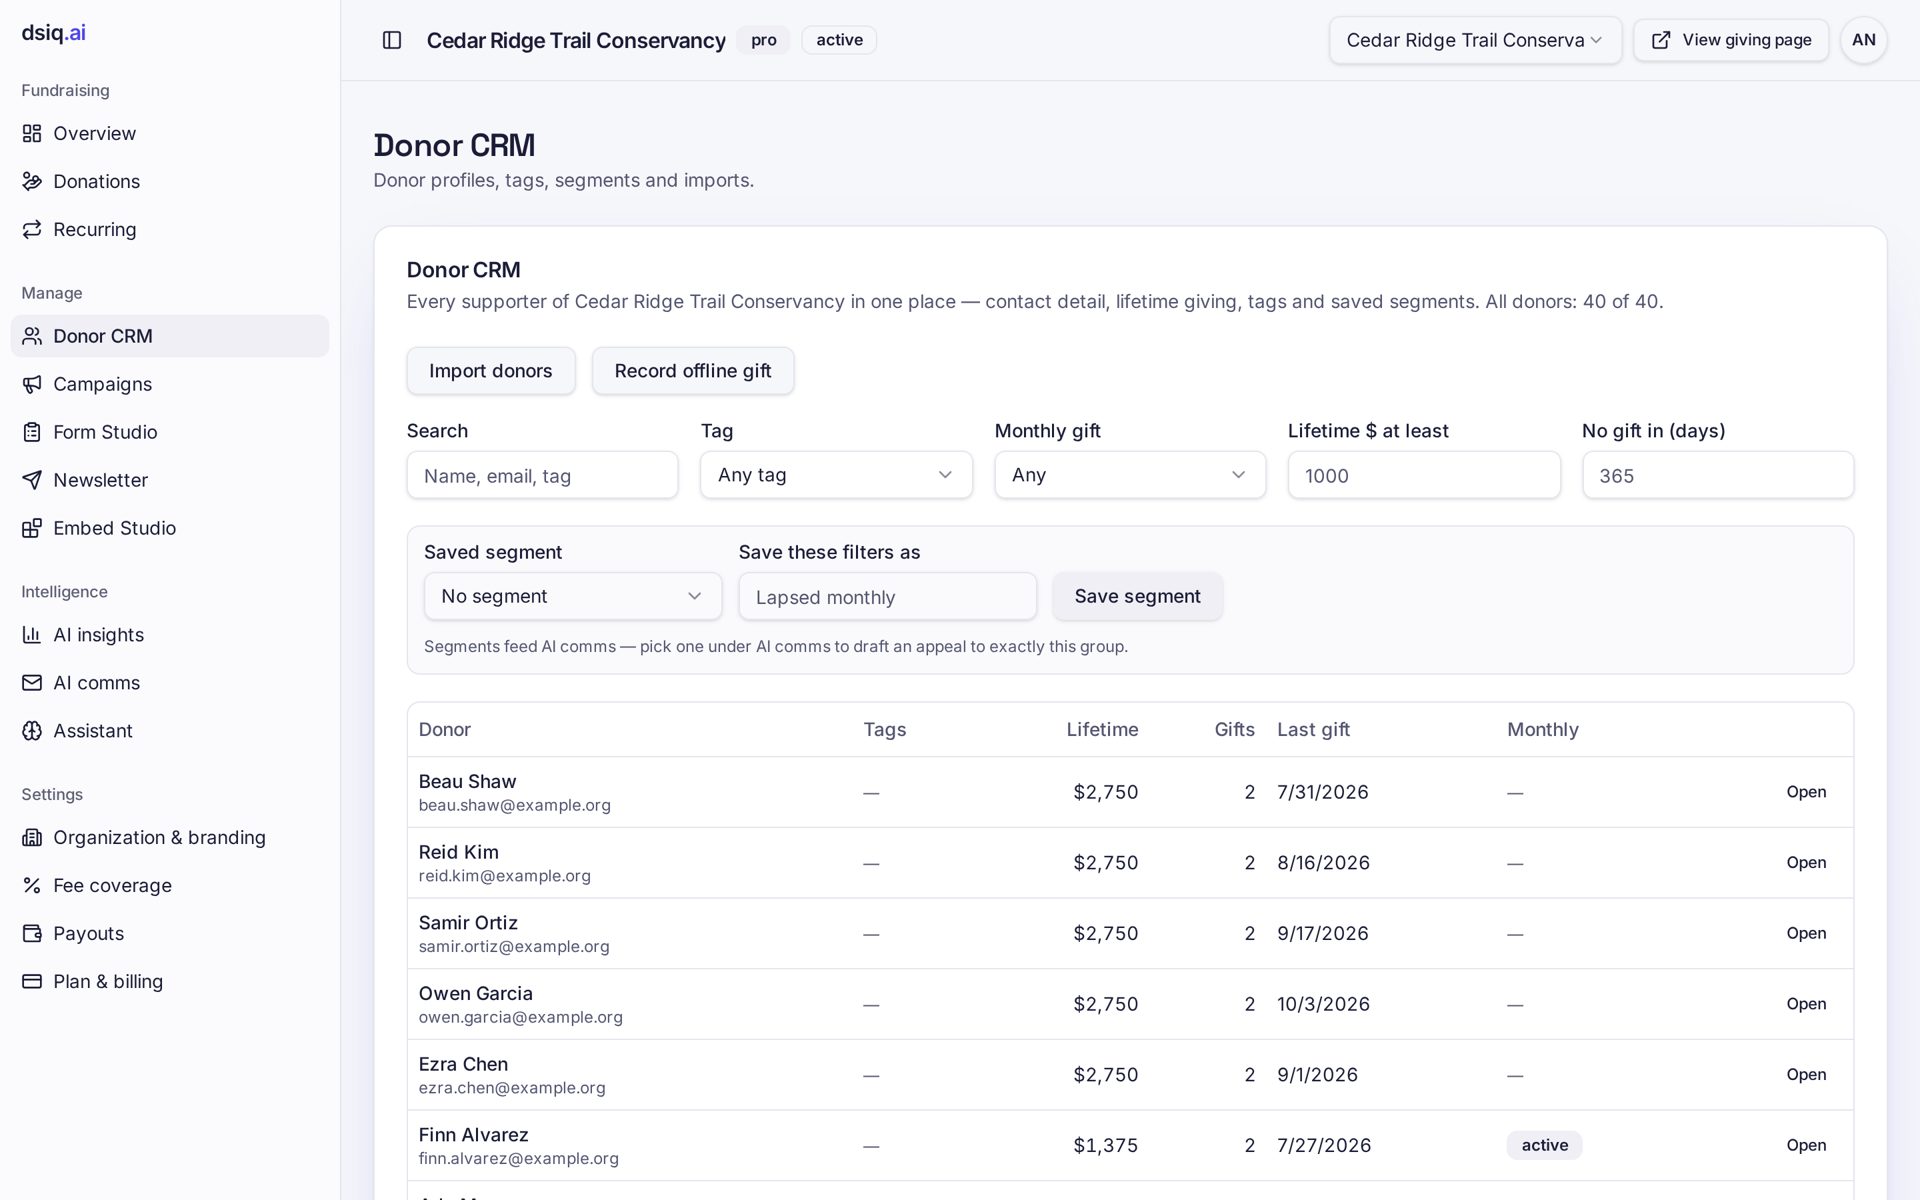1920x1200 pixels.
Task: Click the Import donors button
Action: [491, 371]
